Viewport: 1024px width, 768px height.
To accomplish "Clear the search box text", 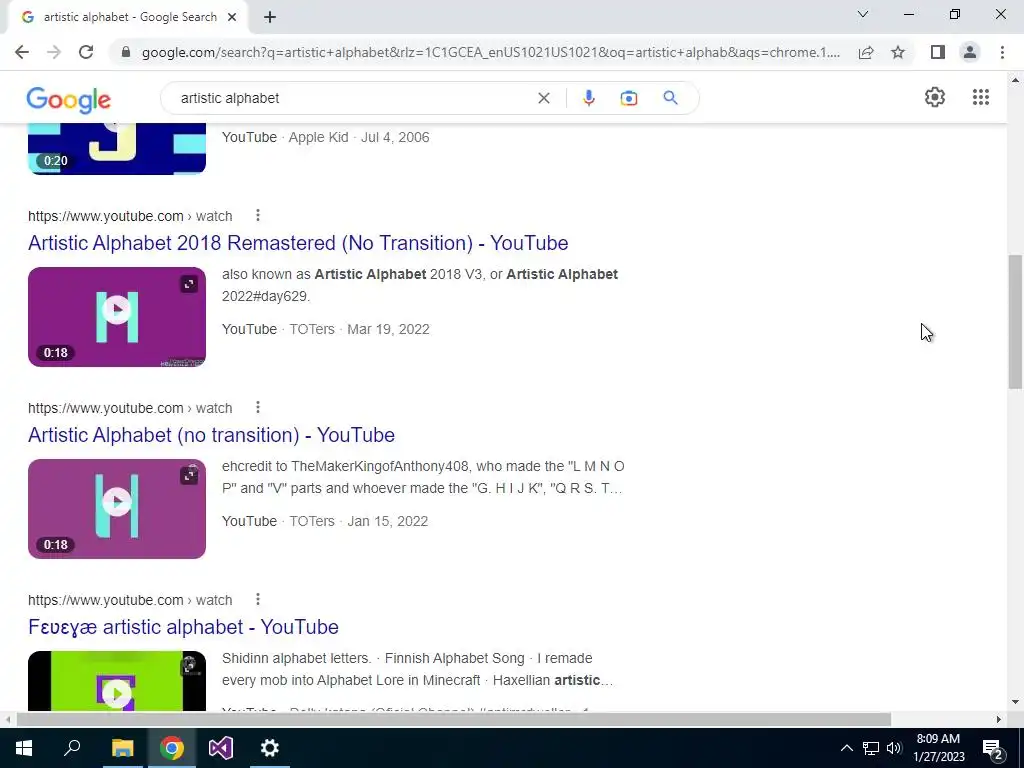I will tap(543, 98).
